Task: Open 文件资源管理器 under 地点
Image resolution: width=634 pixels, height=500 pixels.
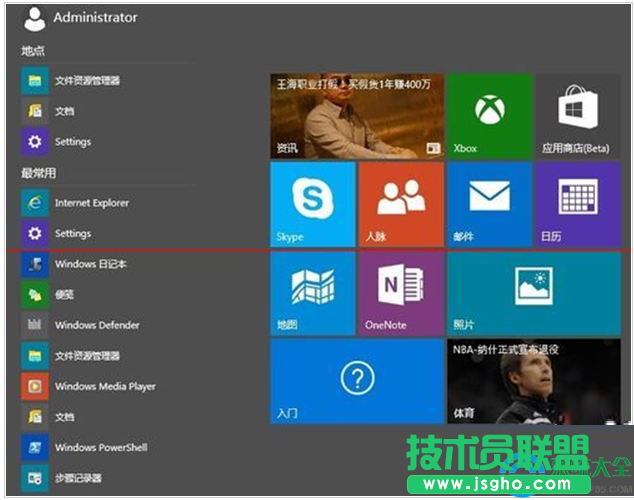Action: (x=70, y=80)
